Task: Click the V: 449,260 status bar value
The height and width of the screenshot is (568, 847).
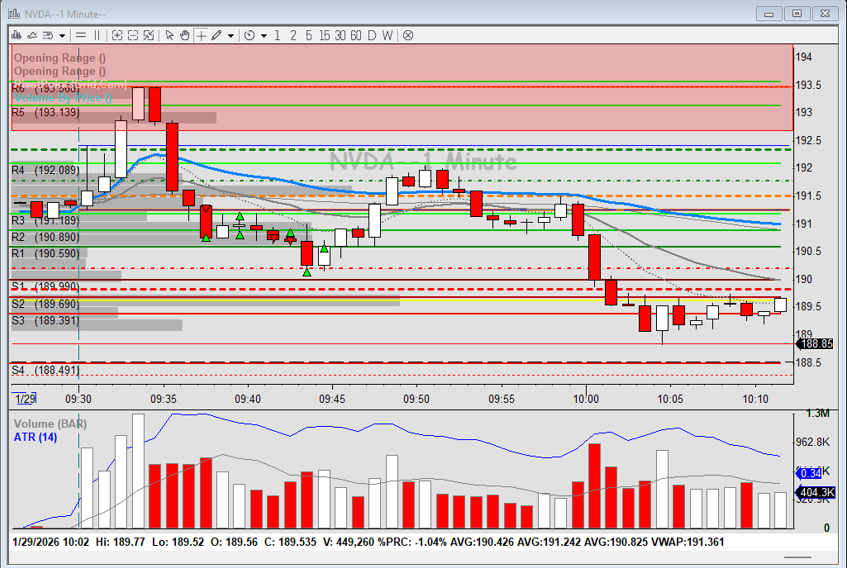Action: (x=348, y=542)
